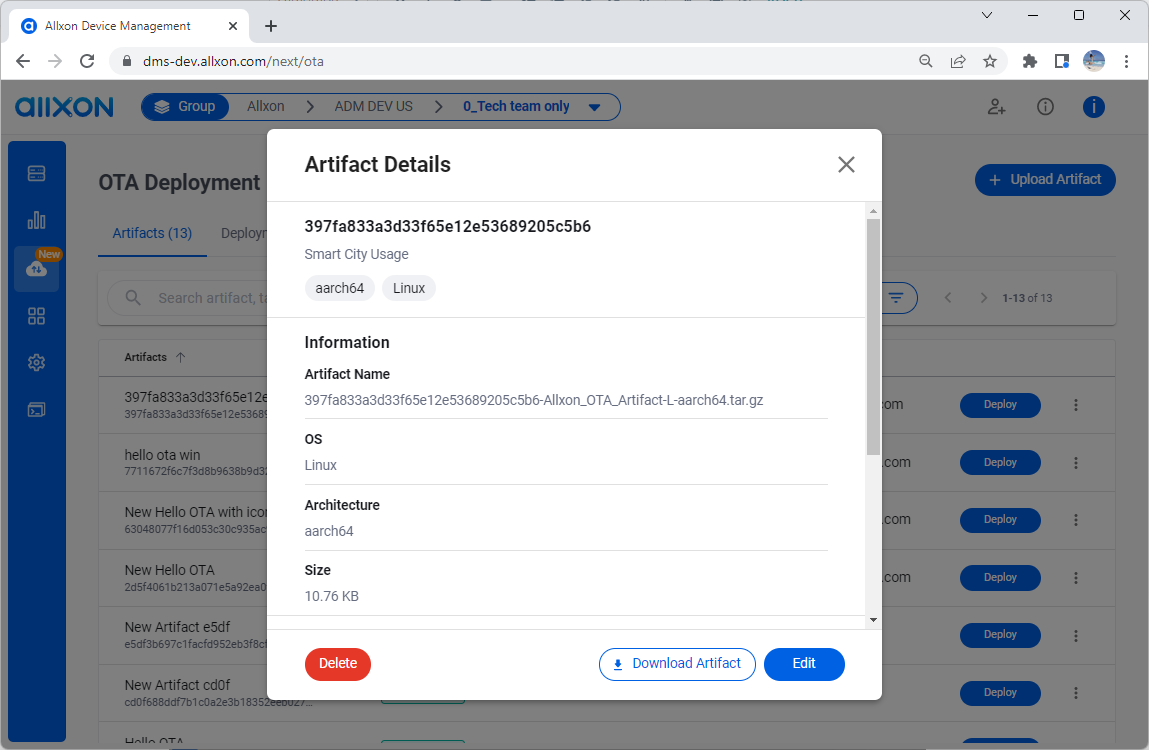This screenshot has height=750, width=1149.
Task: Select the Allxon Device Management browser tab
Action: point(120,25)
